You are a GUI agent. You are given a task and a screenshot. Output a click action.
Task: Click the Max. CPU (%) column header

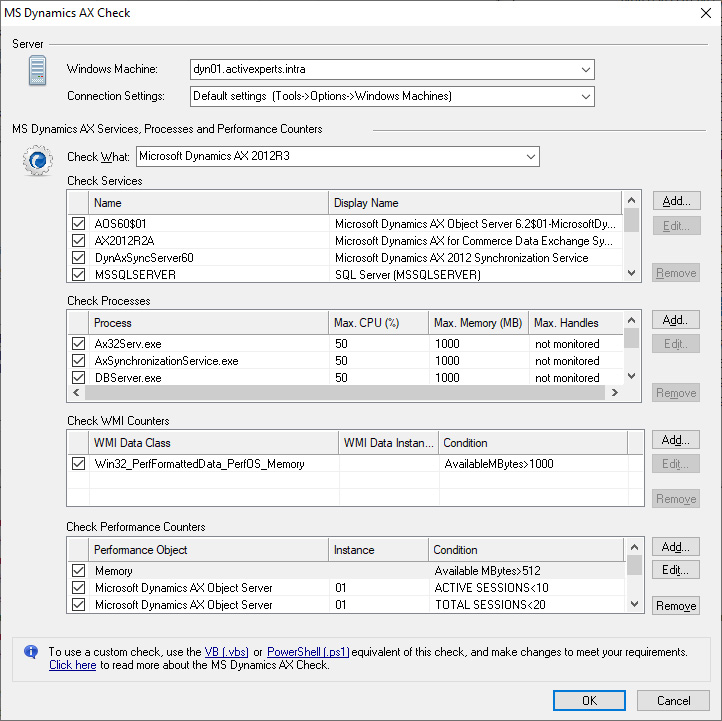(378, 323)
